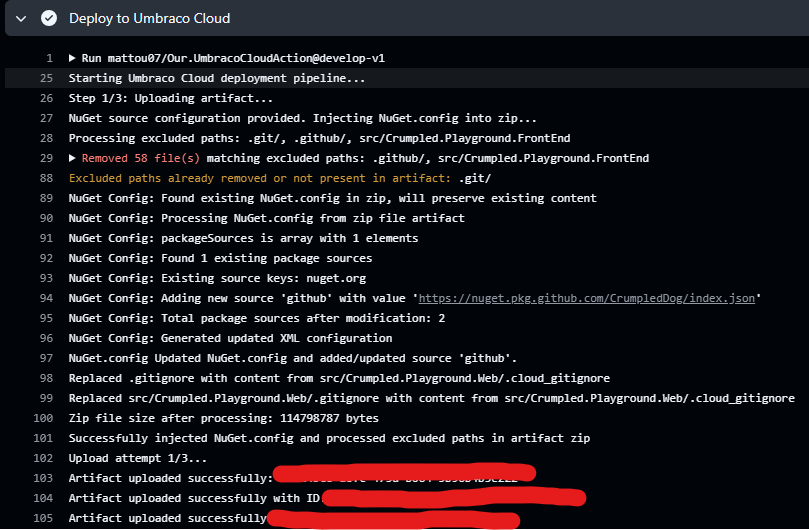Click line number 94 in the log

coord(45,298)
